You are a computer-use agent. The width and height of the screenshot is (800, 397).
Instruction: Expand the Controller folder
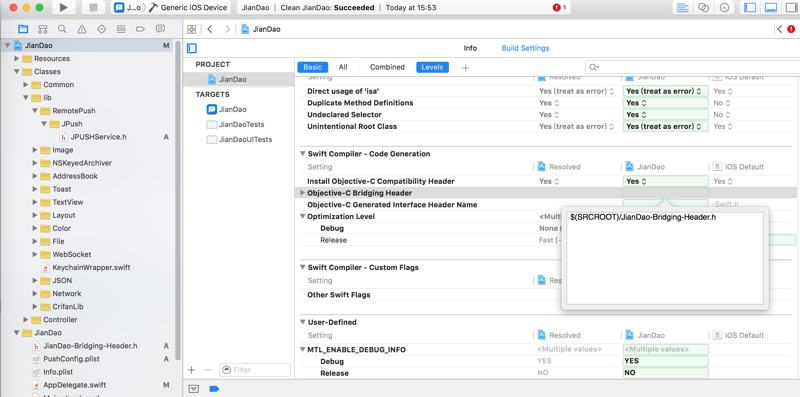[x=26, y=319]
